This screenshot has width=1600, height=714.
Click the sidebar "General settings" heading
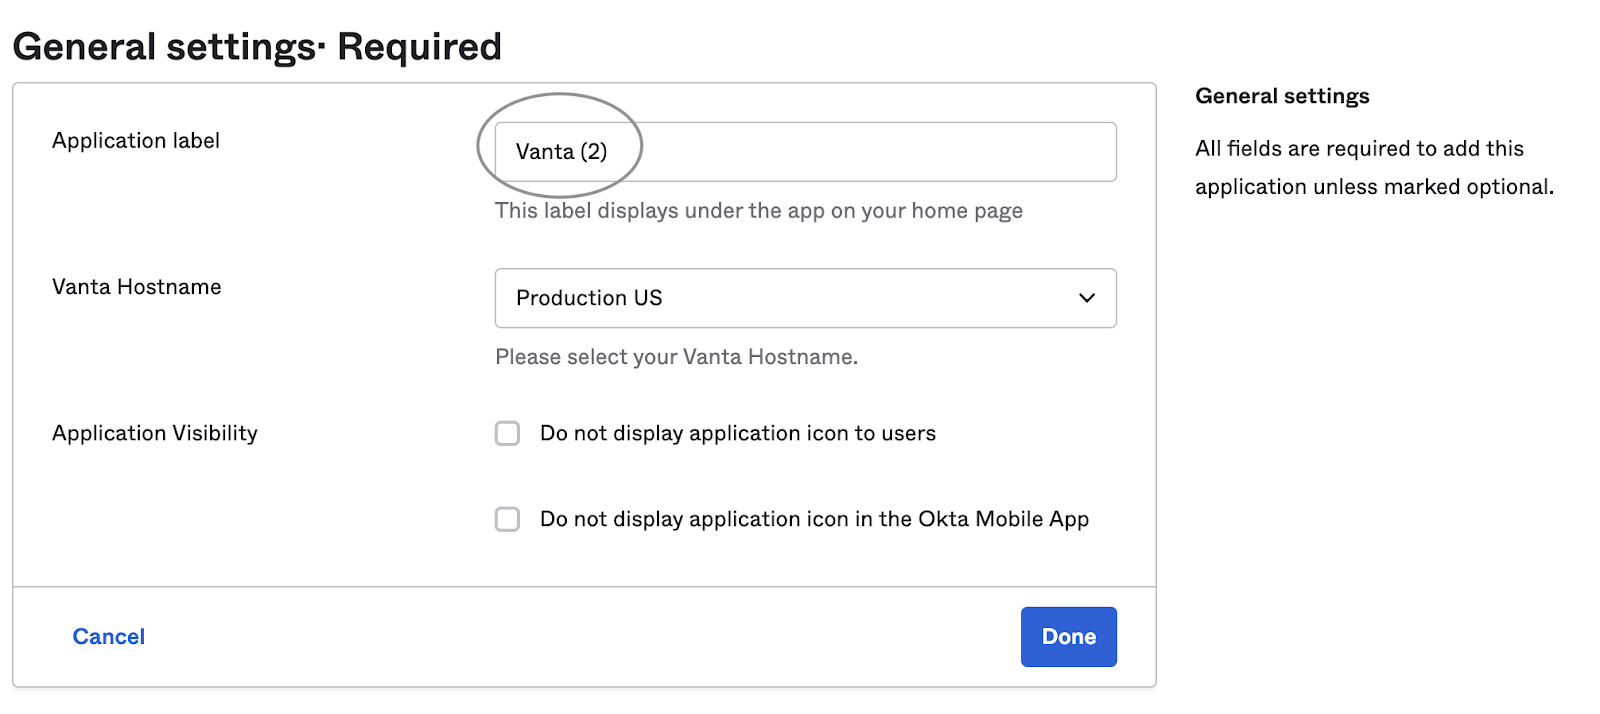point(1282,96)
